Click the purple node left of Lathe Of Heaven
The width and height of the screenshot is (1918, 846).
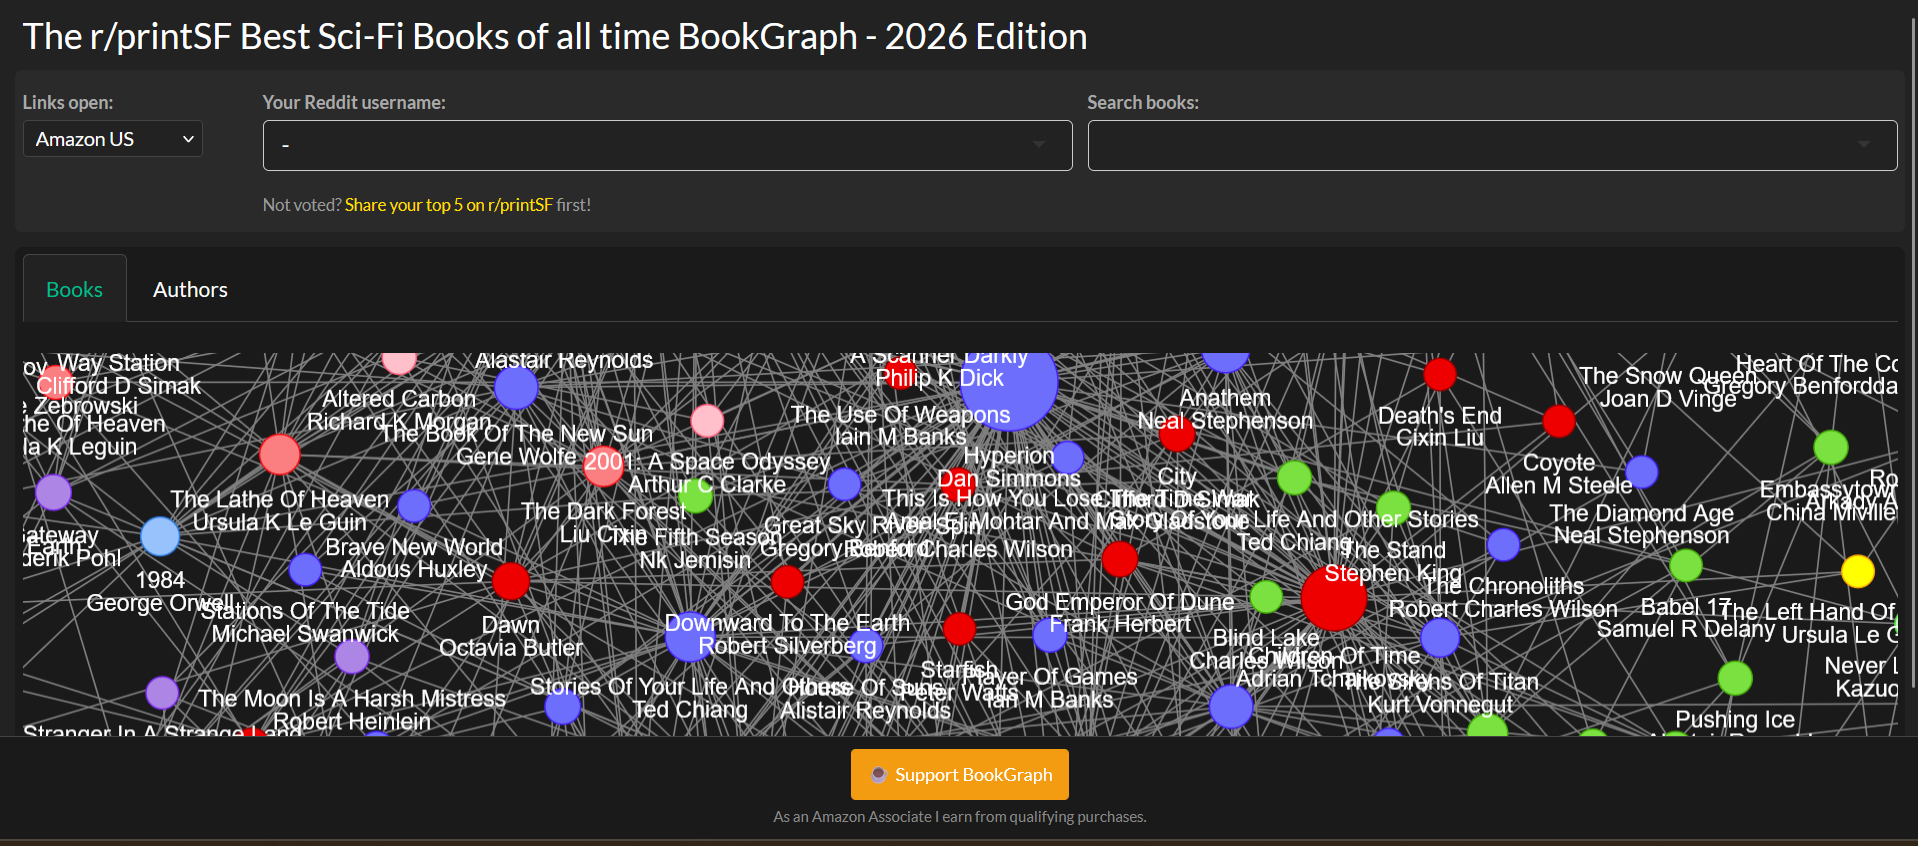click(x=54, y=492)
